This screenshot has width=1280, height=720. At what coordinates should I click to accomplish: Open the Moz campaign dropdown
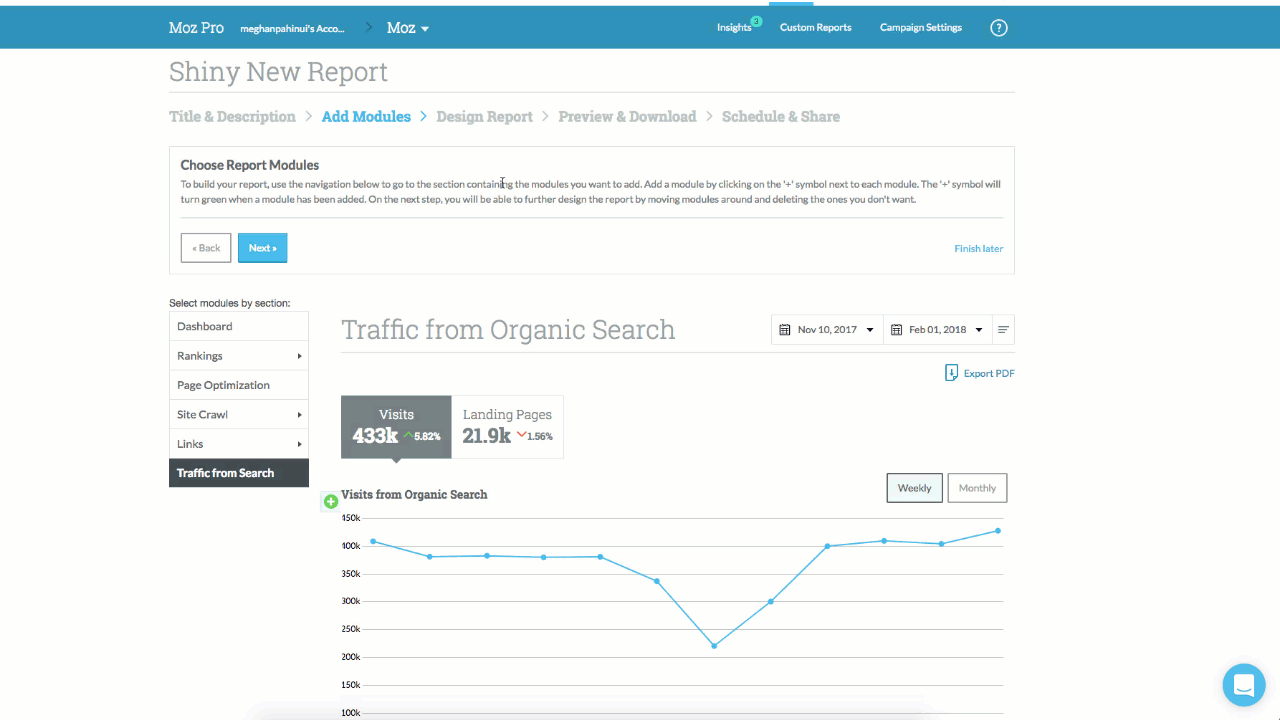tap(408, 28)
